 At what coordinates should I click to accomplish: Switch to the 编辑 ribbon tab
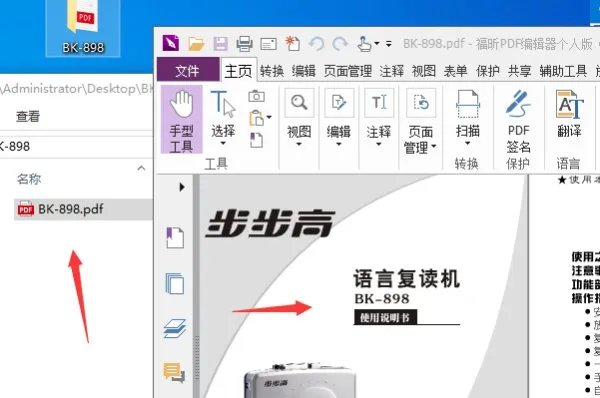[x=304, y=71]
